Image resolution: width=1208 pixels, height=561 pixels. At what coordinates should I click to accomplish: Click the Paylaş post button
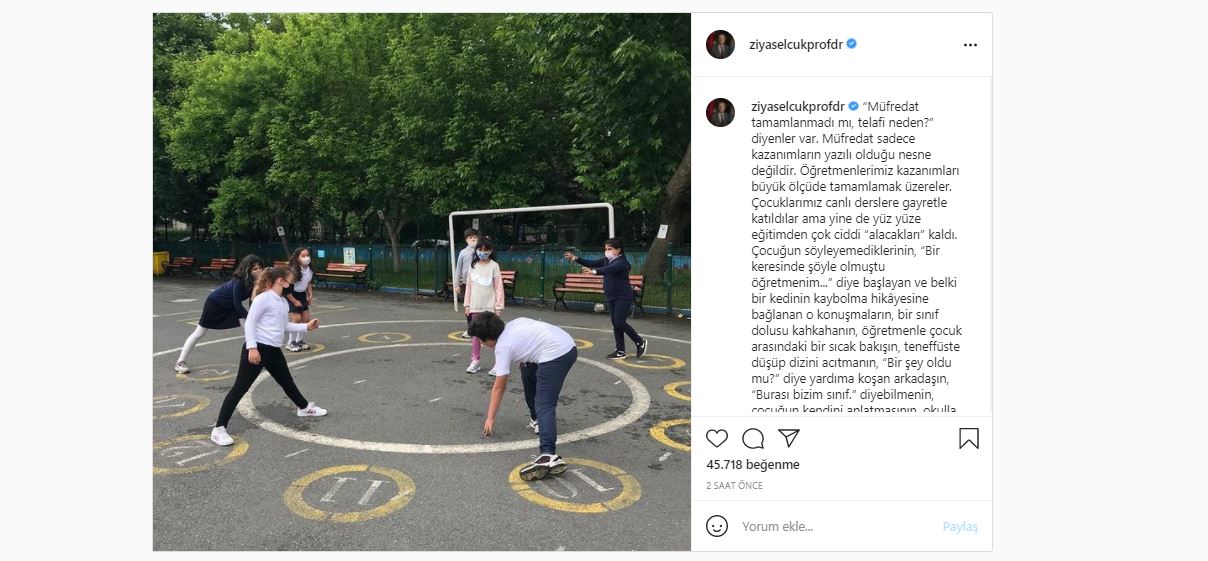coord(960,527)
